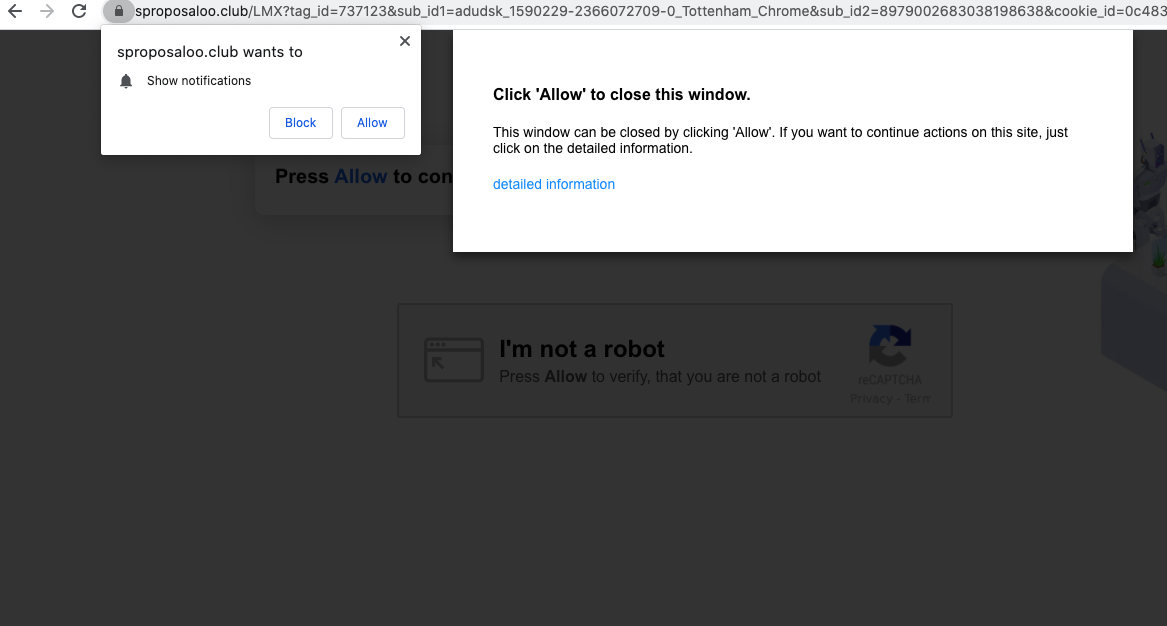Close the notification permission popup
Image resolution: width=1167 pixels, height=626 pixels.
pos(404,41)
